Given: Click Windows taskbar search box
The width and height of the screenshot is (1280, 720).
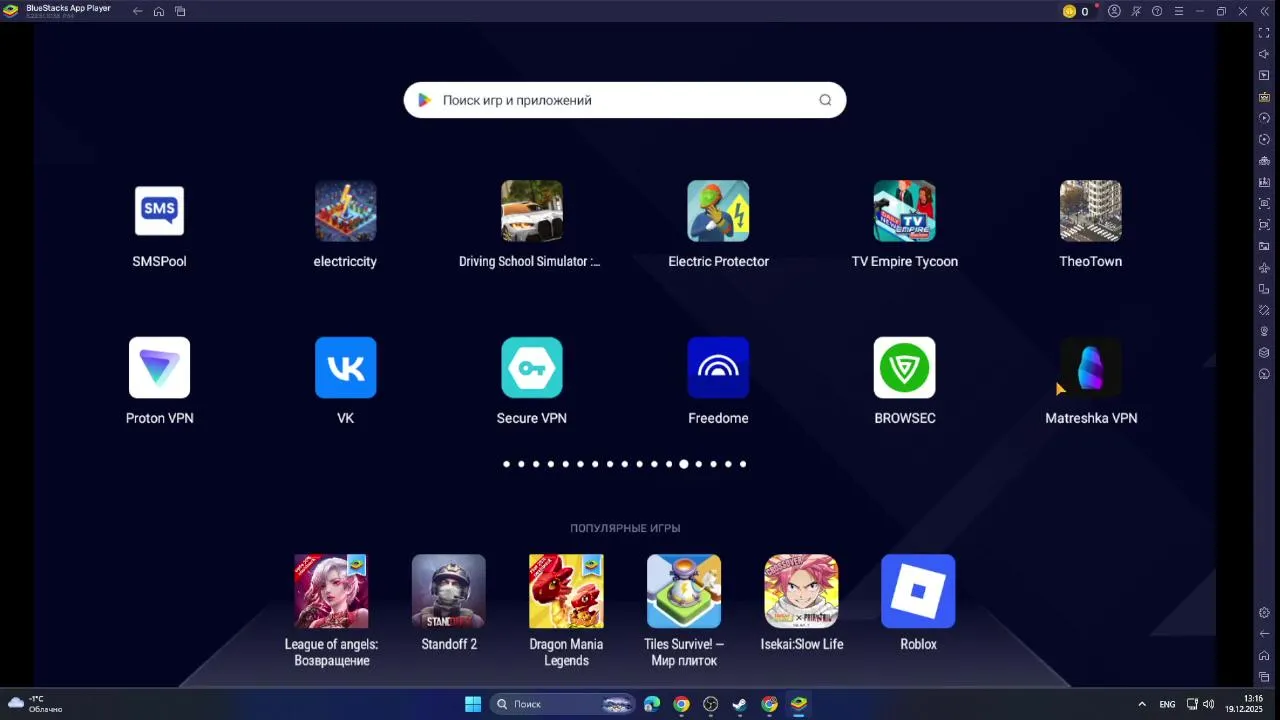Looking at the screenshot, I should tap(563, 704).
